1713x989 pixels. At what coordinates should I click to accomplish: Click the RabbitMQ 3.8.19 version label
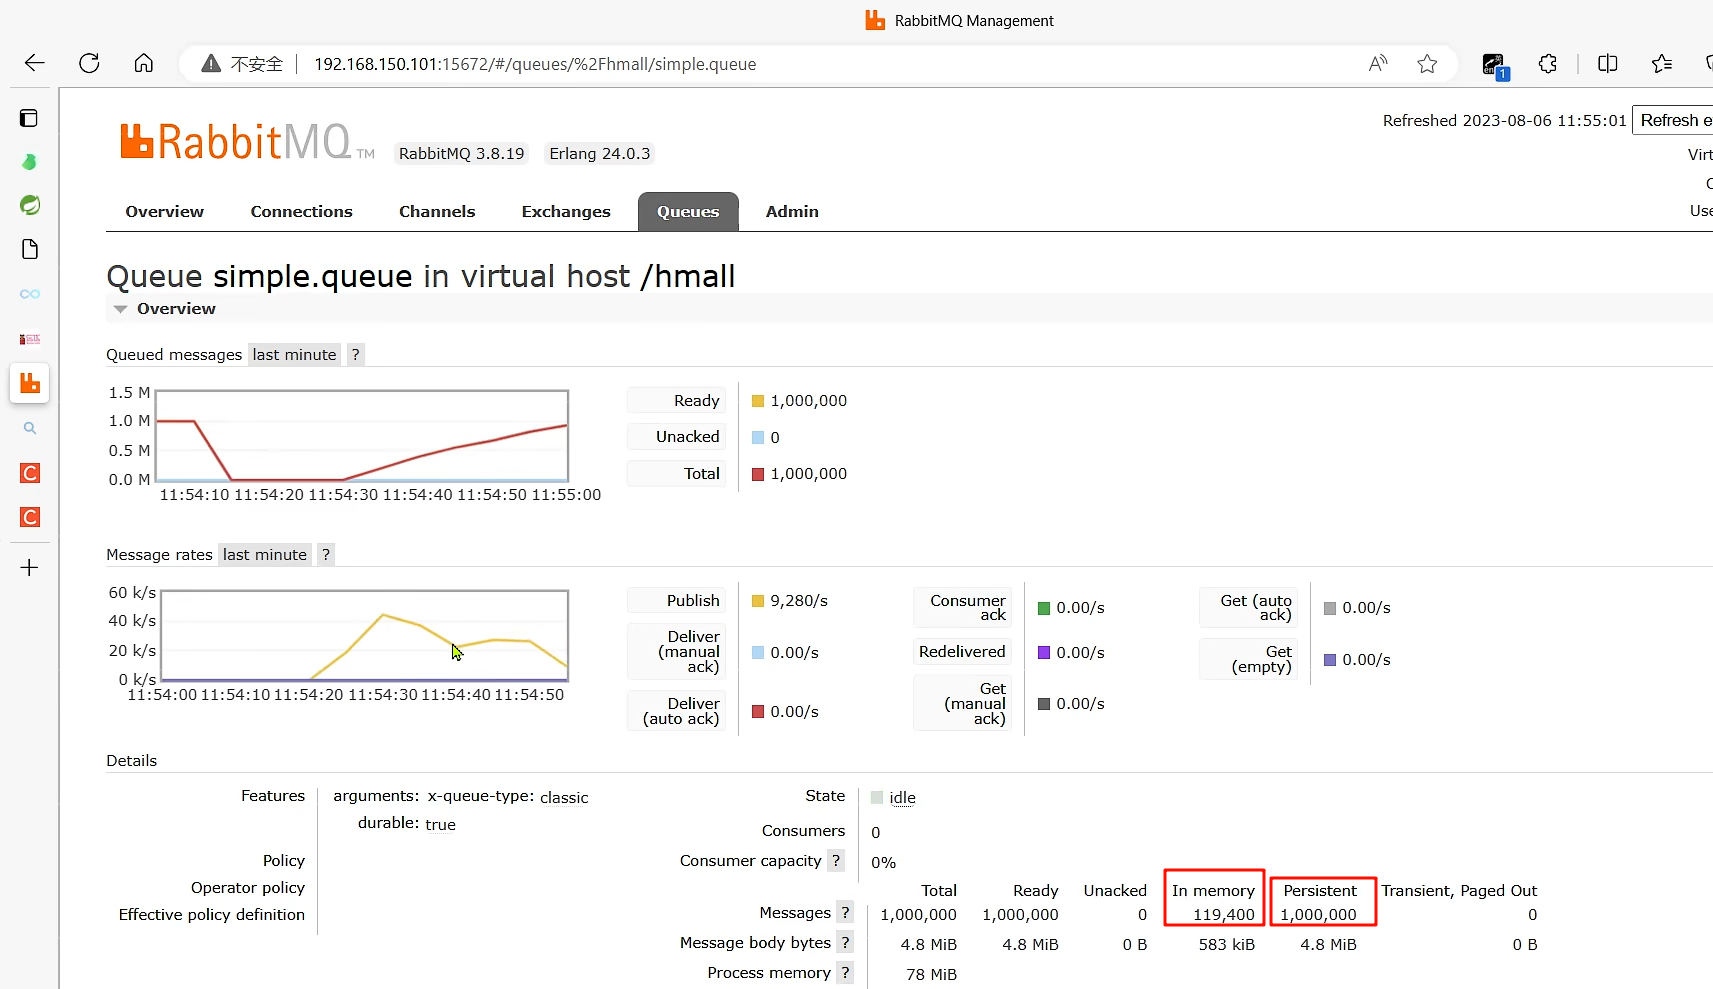coord(461,153)
